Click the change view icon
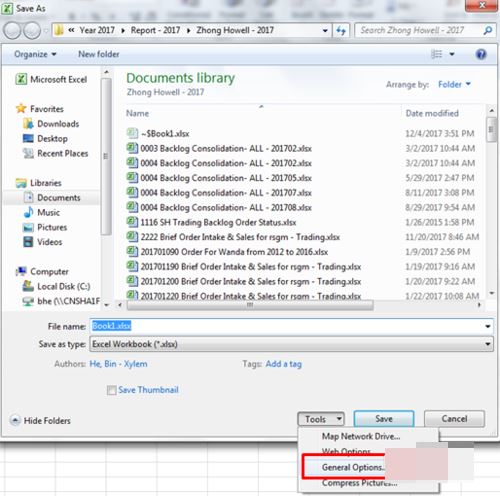 [436, 54]
